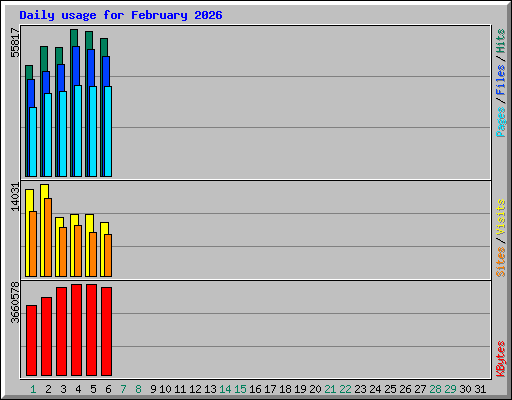
Task: Click the orange Sites bar for day 3
Action: (63, 252)
